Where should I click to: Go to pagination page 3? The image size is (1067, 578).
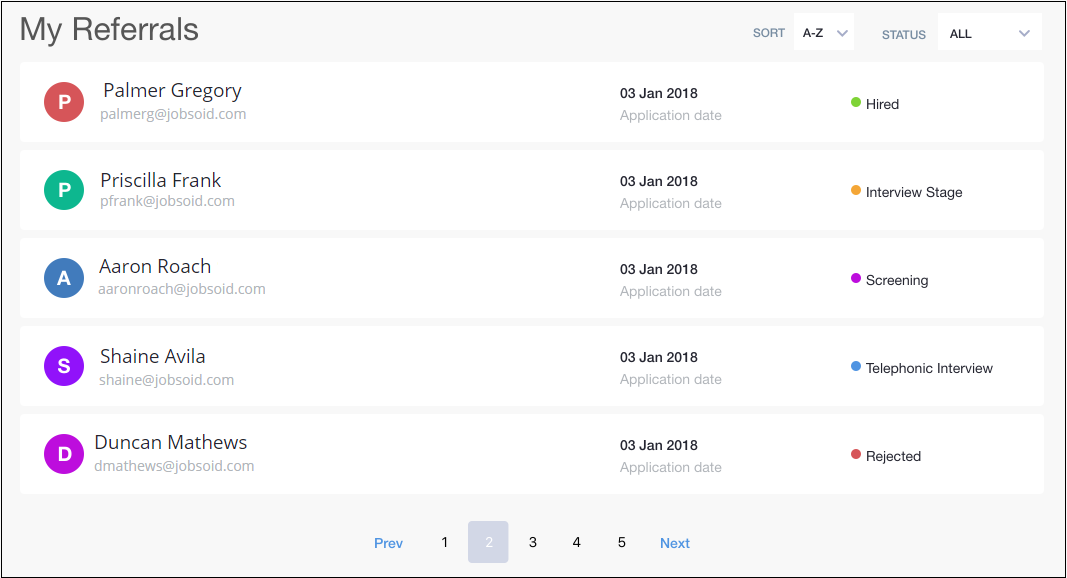(x=533, y=542)
